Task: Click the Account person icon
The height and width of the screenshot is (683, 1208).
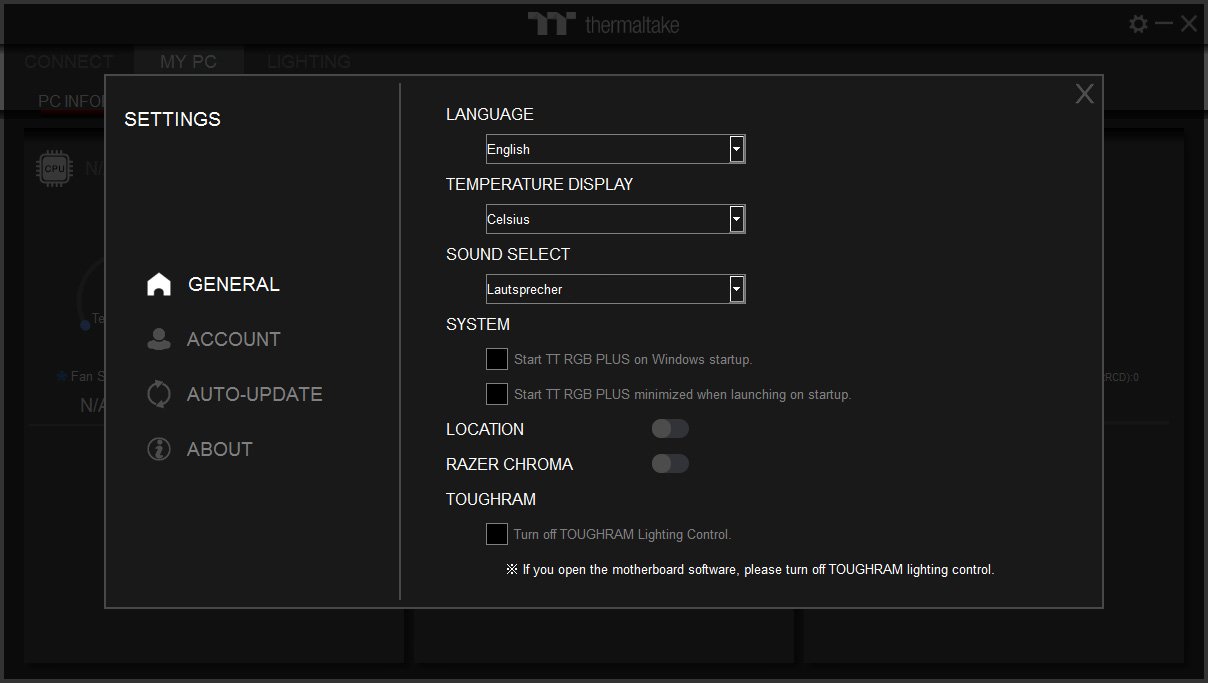Action: [159, 340]
